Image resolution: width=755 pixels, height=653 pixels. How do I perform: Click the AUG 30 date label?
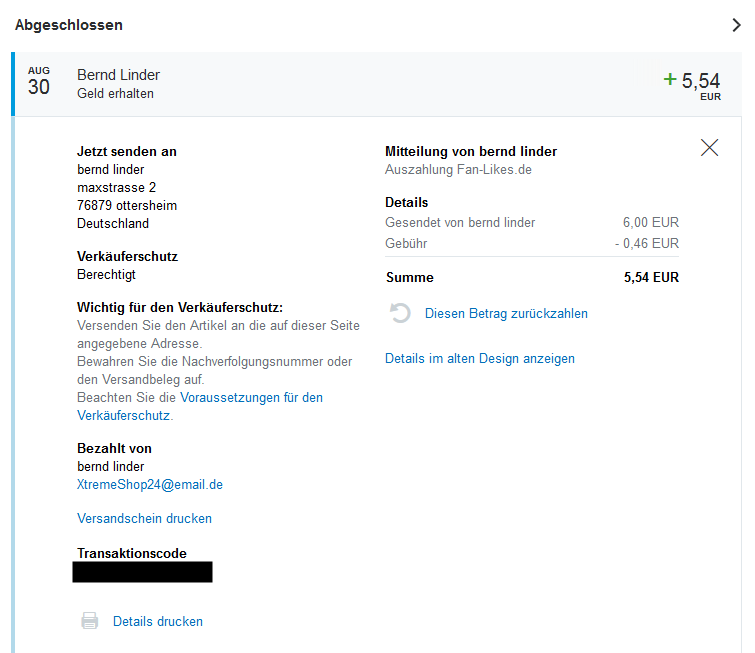[x=39, y=82]
